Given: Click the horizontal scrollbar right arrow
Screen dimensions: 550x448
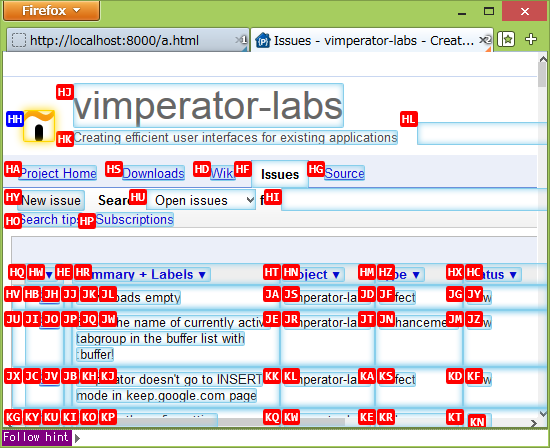Looking at the screenshot, I should 534,423.
